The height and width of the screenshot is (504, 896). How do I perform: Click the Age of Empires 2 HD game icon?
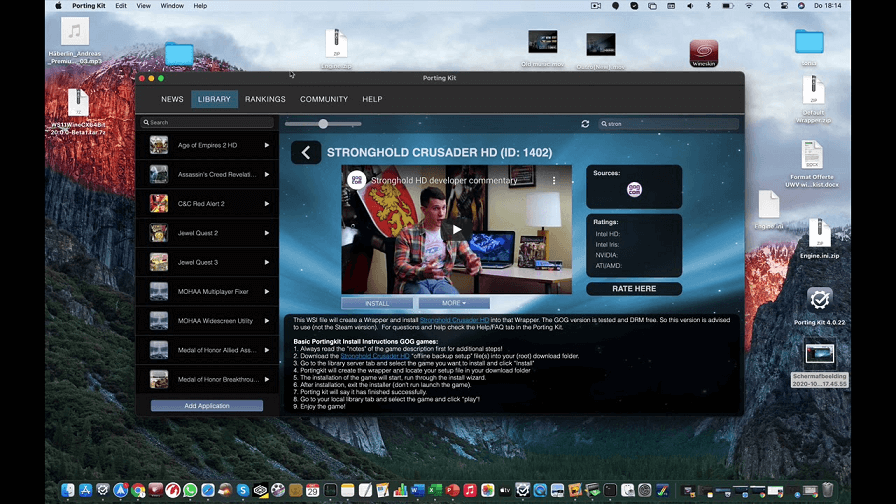159,145
